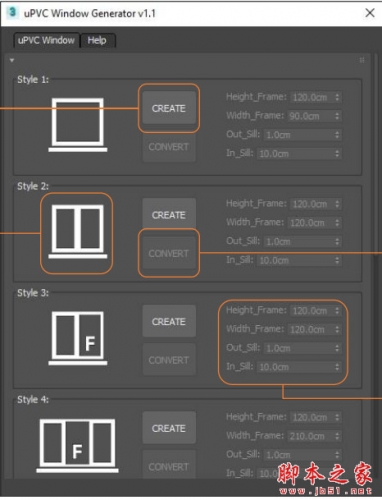Click spinner arrows for Style 2 Height_Frame
The height and width of the screenshot is (500, 382).
coord(337,204)
